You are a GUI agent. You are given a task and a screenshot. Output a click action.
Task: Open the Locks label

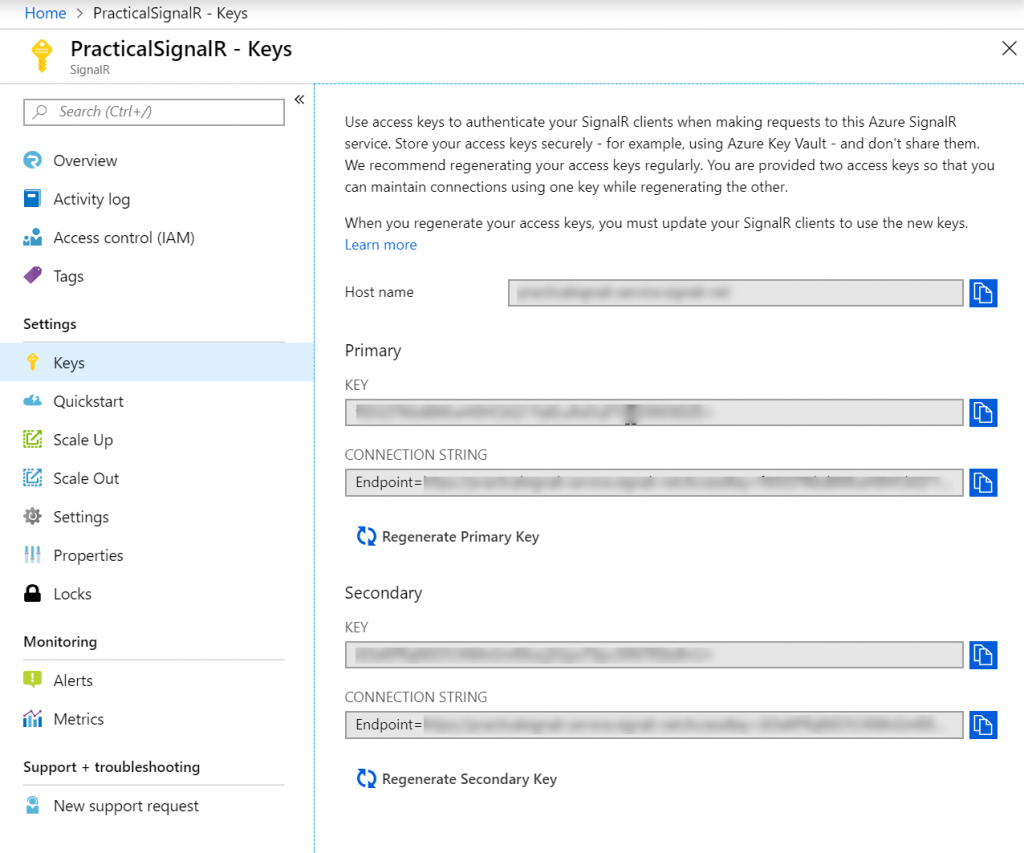coord(72,594)
